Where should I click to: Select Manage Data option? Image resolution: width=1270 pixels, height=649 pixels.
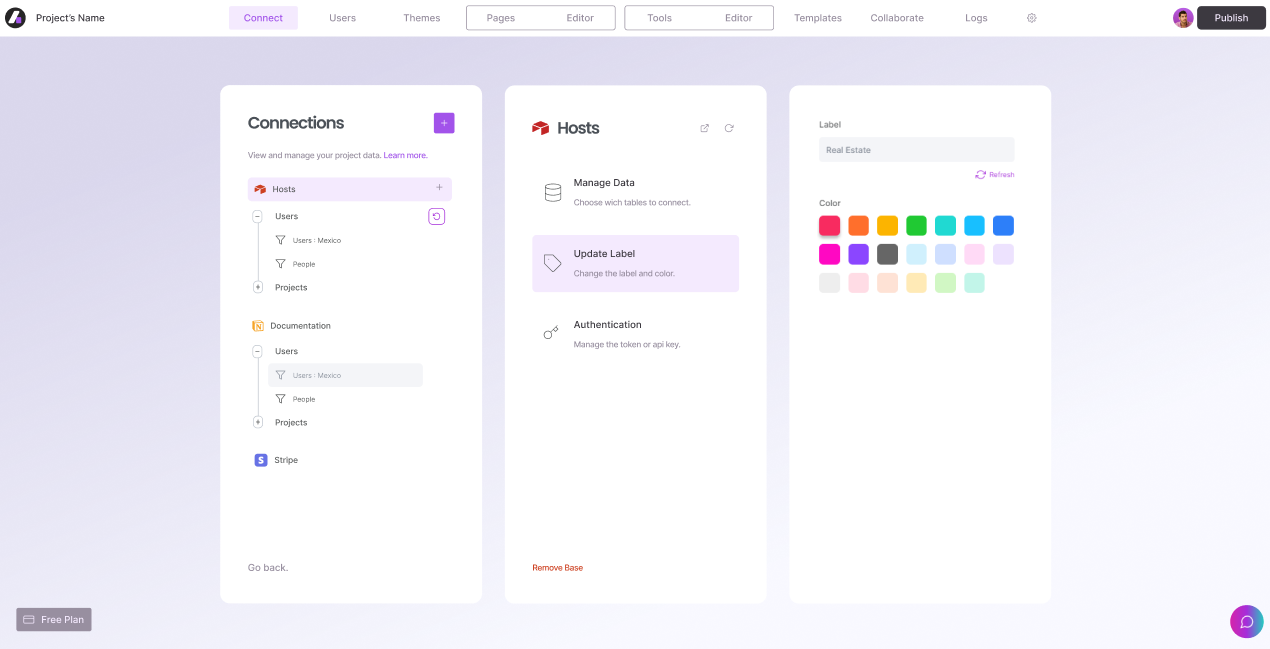click(x=636, y=192)
